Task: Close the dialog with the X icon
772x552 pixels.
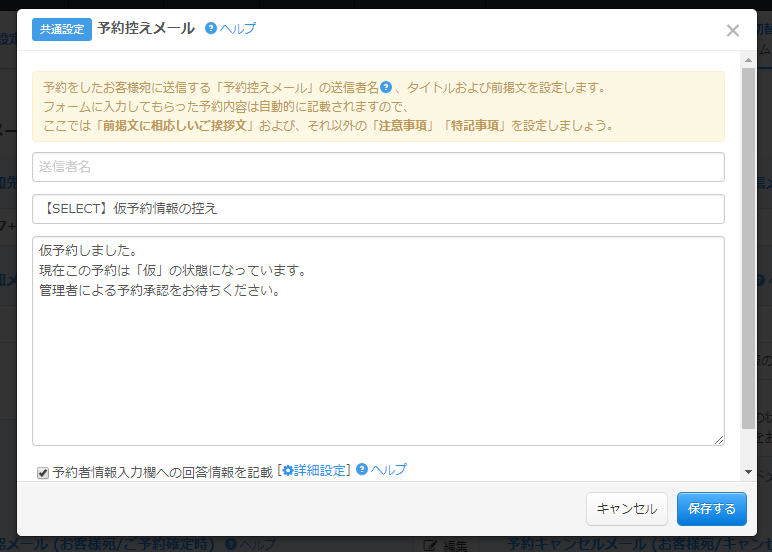Action: click(733, 30)
